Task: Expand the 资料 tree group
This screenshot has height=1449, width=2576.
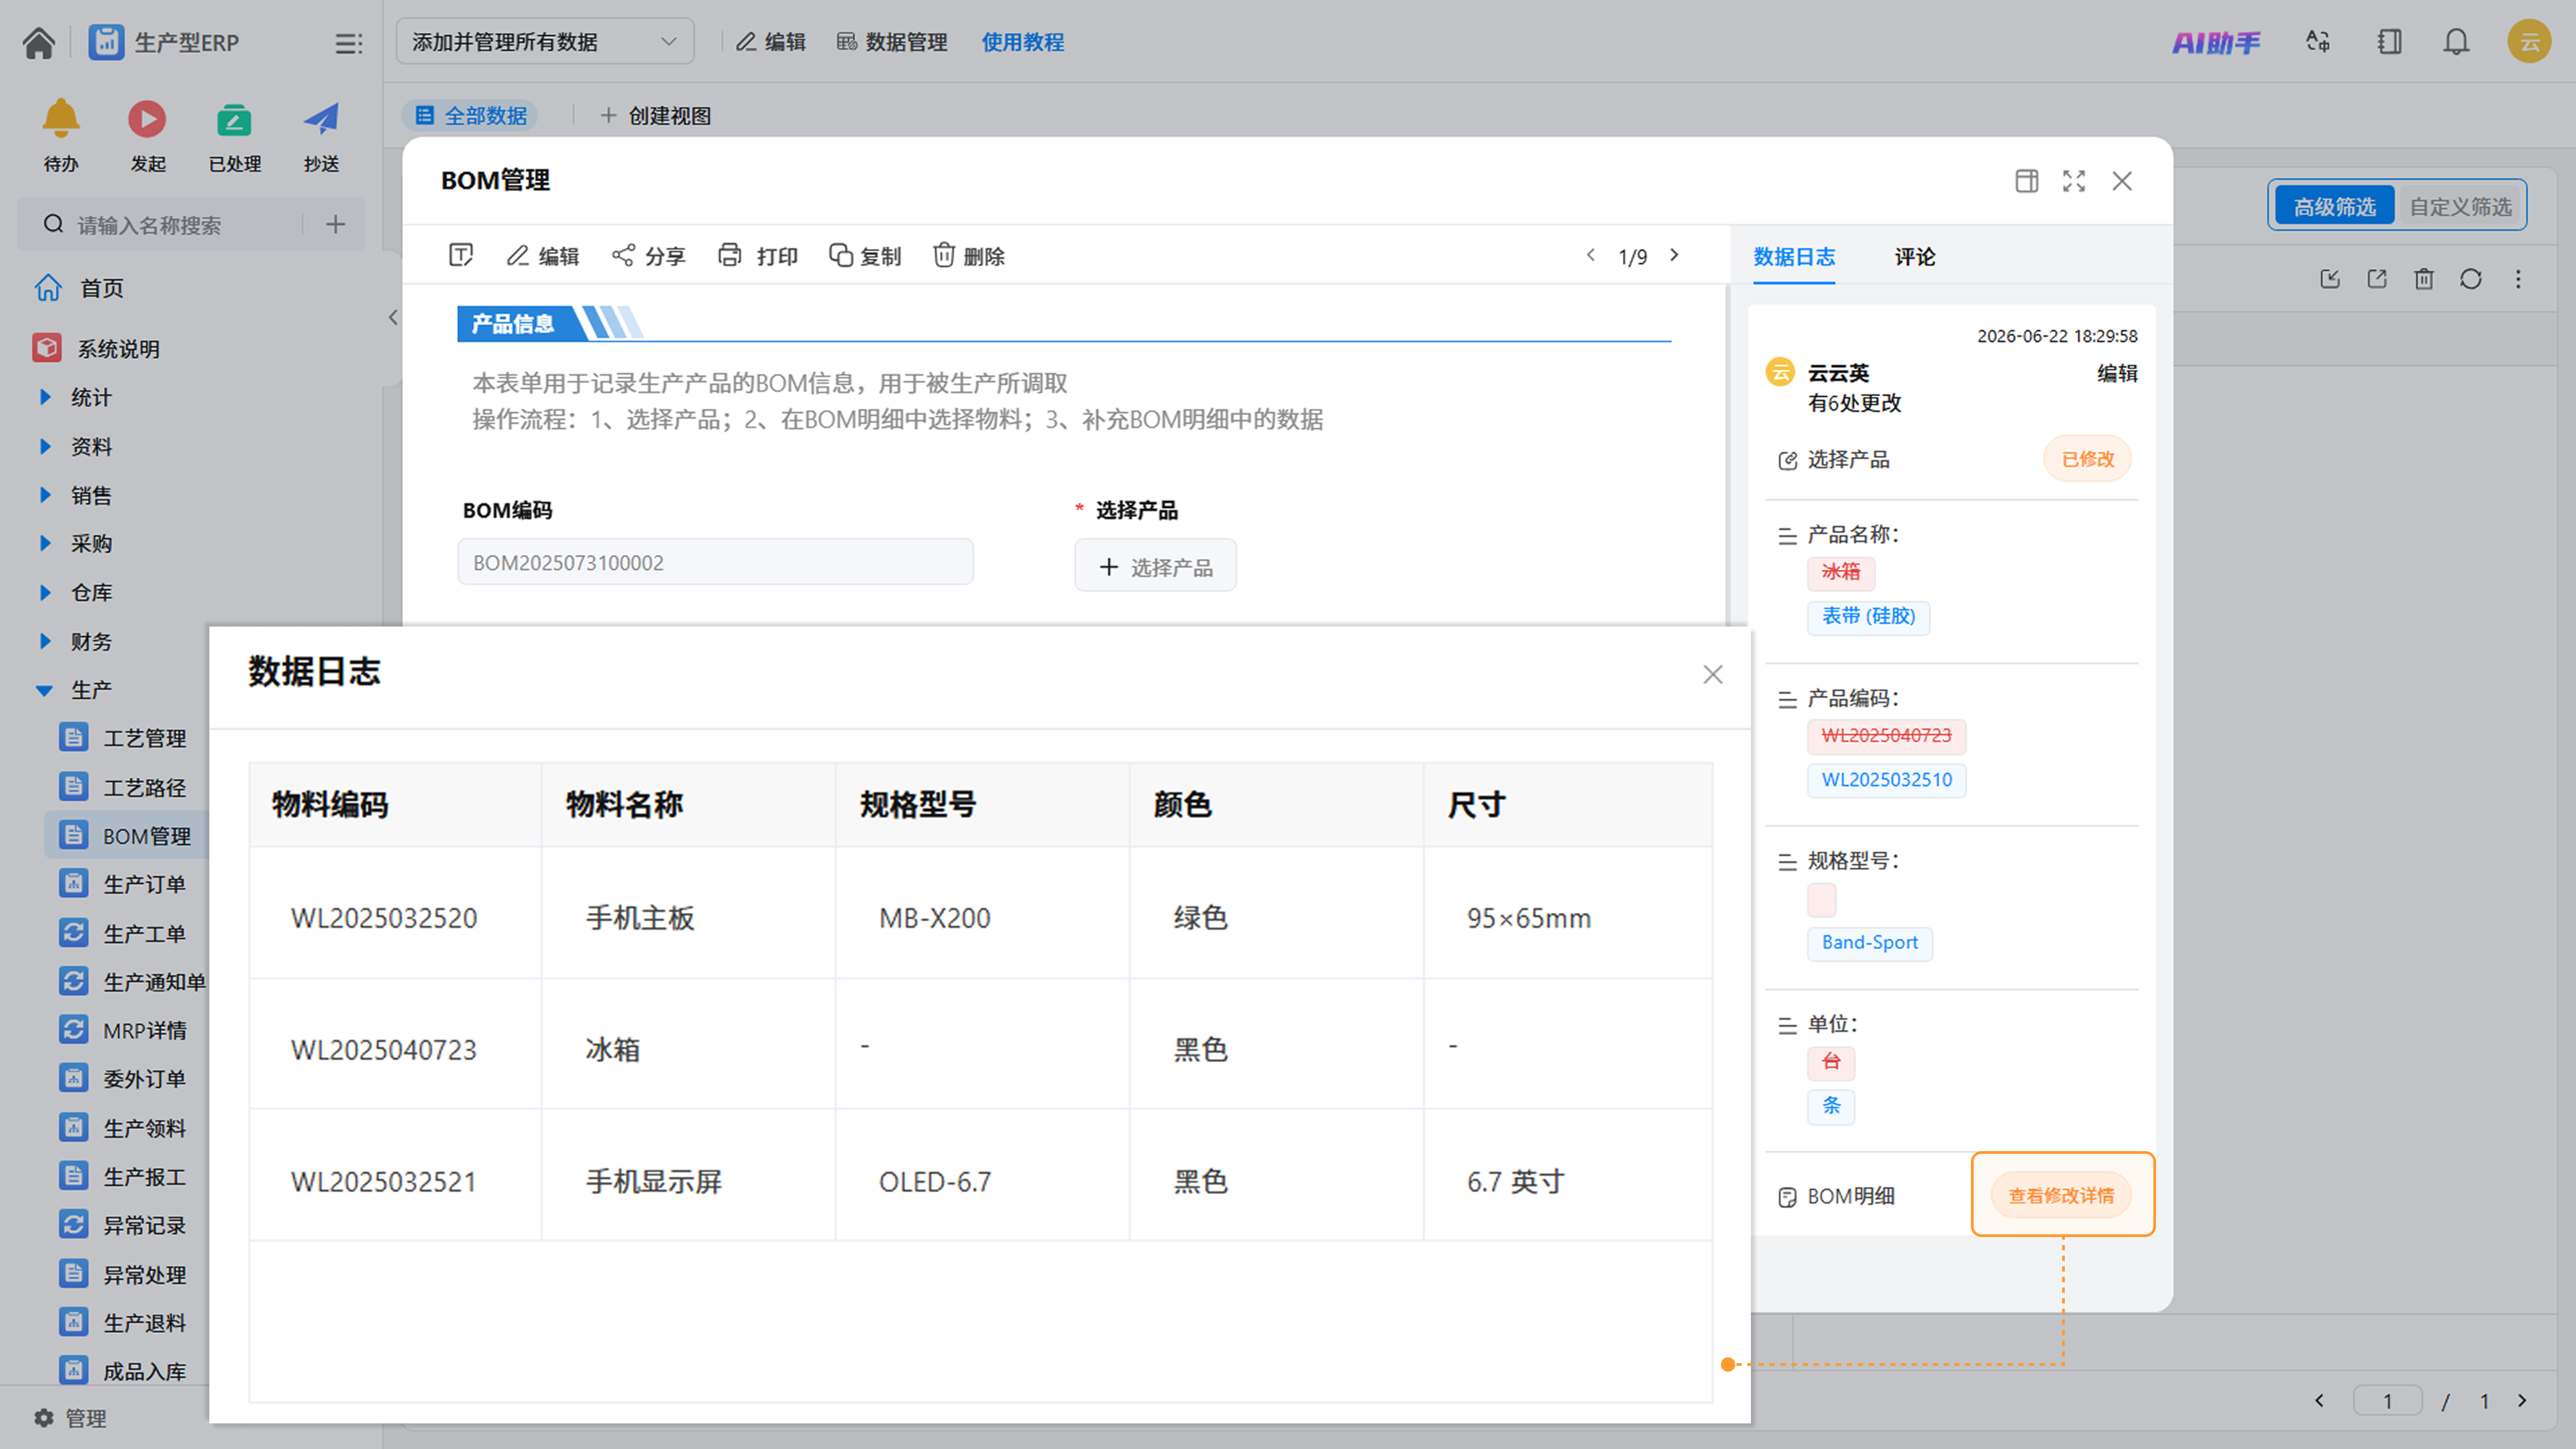Action: [45, 447]
